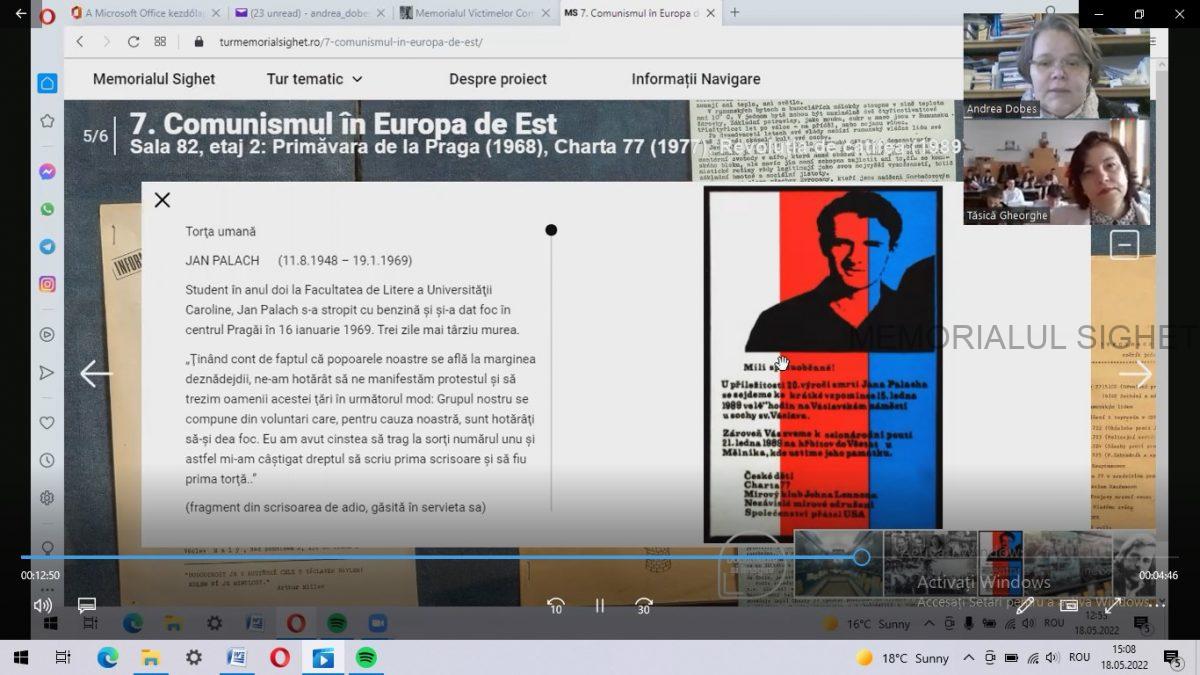Open the player's more options ellipsis
The height and width of the screenshot is (675, 1200).
[1157, 605]
